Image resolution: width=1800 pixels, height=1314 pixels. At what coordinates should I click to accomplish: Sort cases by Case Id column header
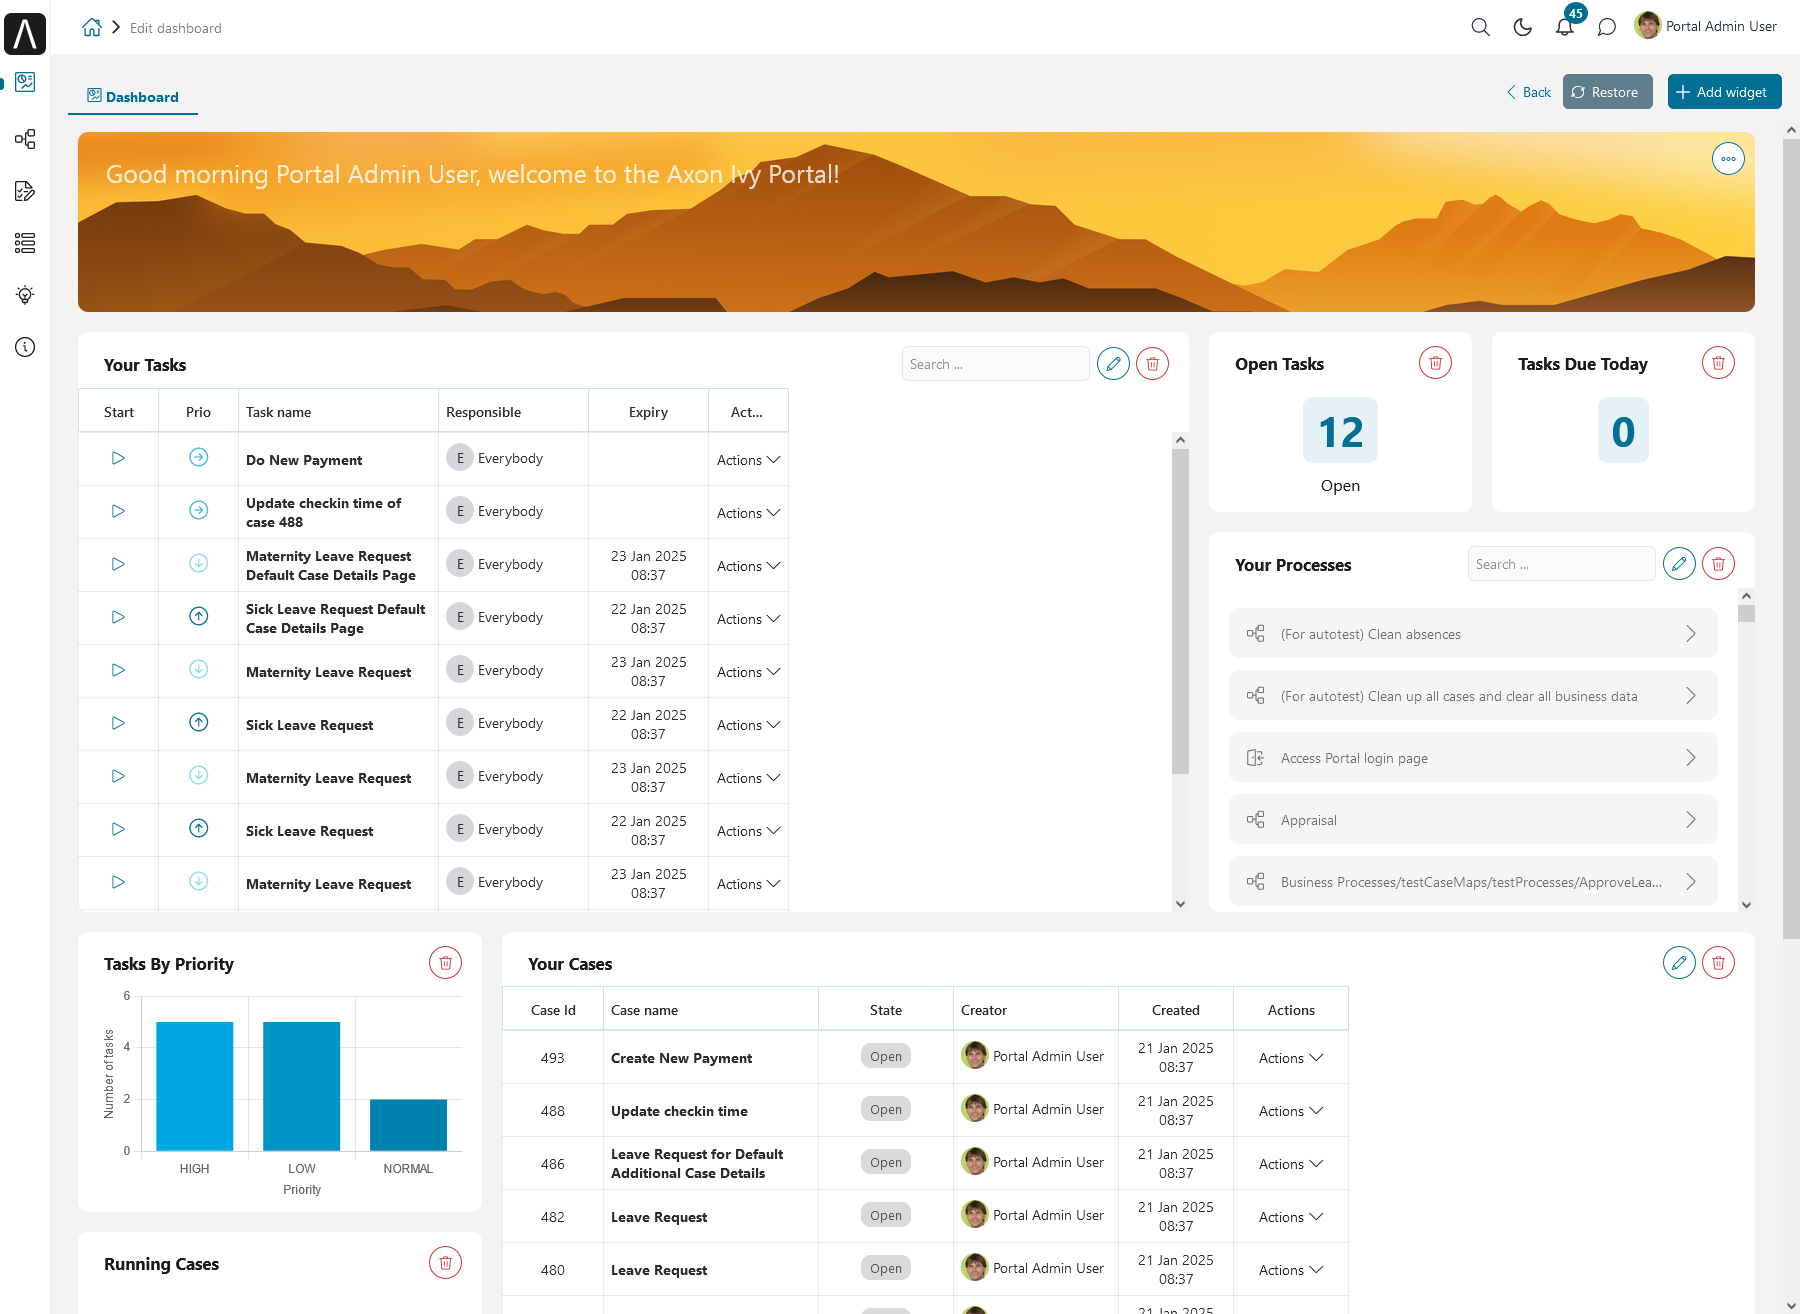[x=553, y=1010]
